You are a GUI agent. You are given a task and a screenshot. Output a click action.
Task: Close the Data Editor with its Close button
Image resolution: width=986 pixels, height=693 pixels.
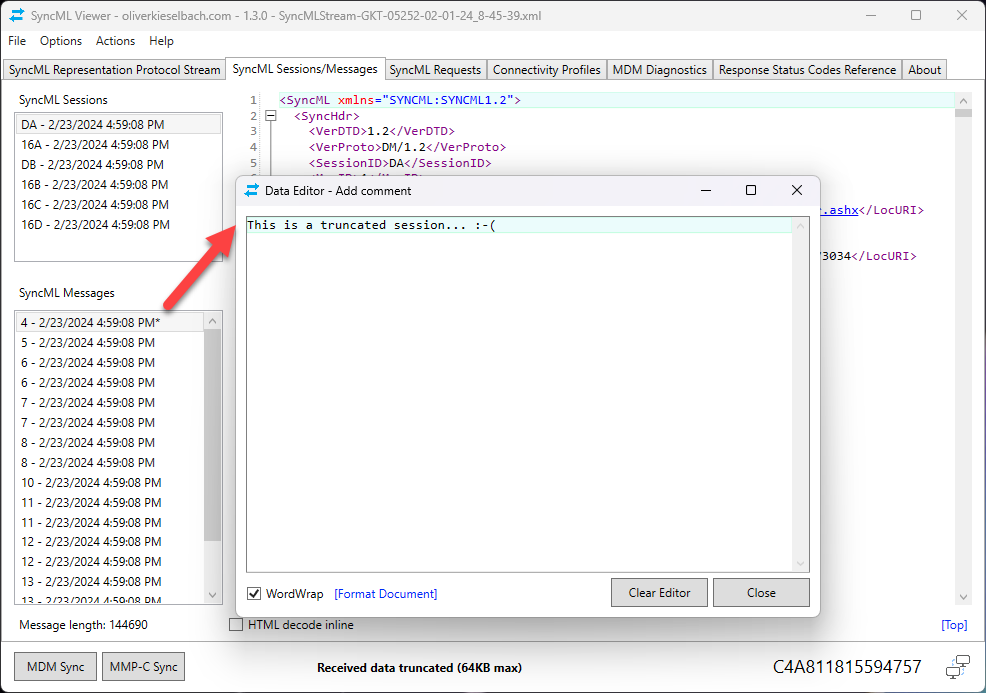[760, 592]
